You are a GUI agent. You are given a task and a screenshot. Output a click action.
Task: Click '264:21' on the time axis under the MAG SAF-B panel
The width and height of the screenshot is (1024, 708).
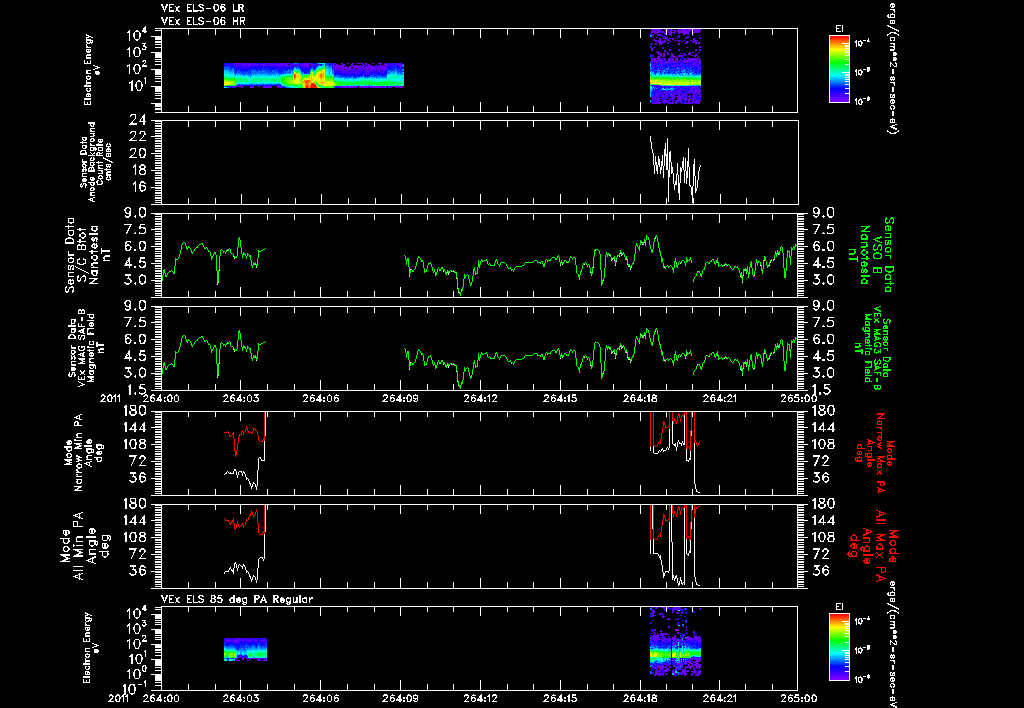720,398
